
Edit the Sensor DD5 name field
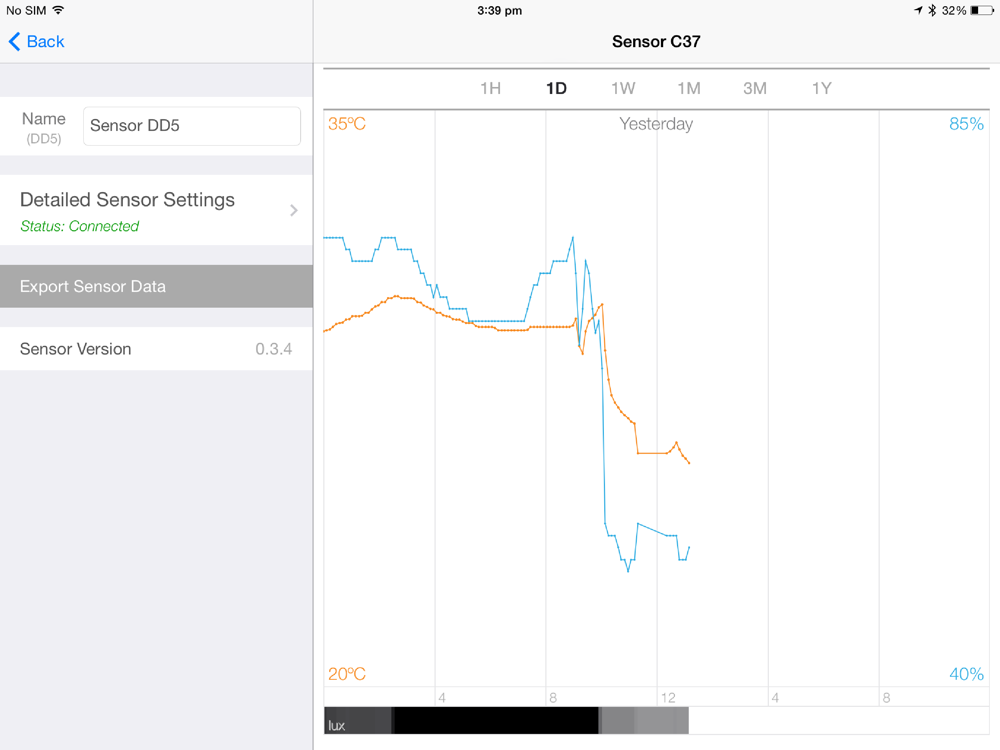click(x=191, y=126)
